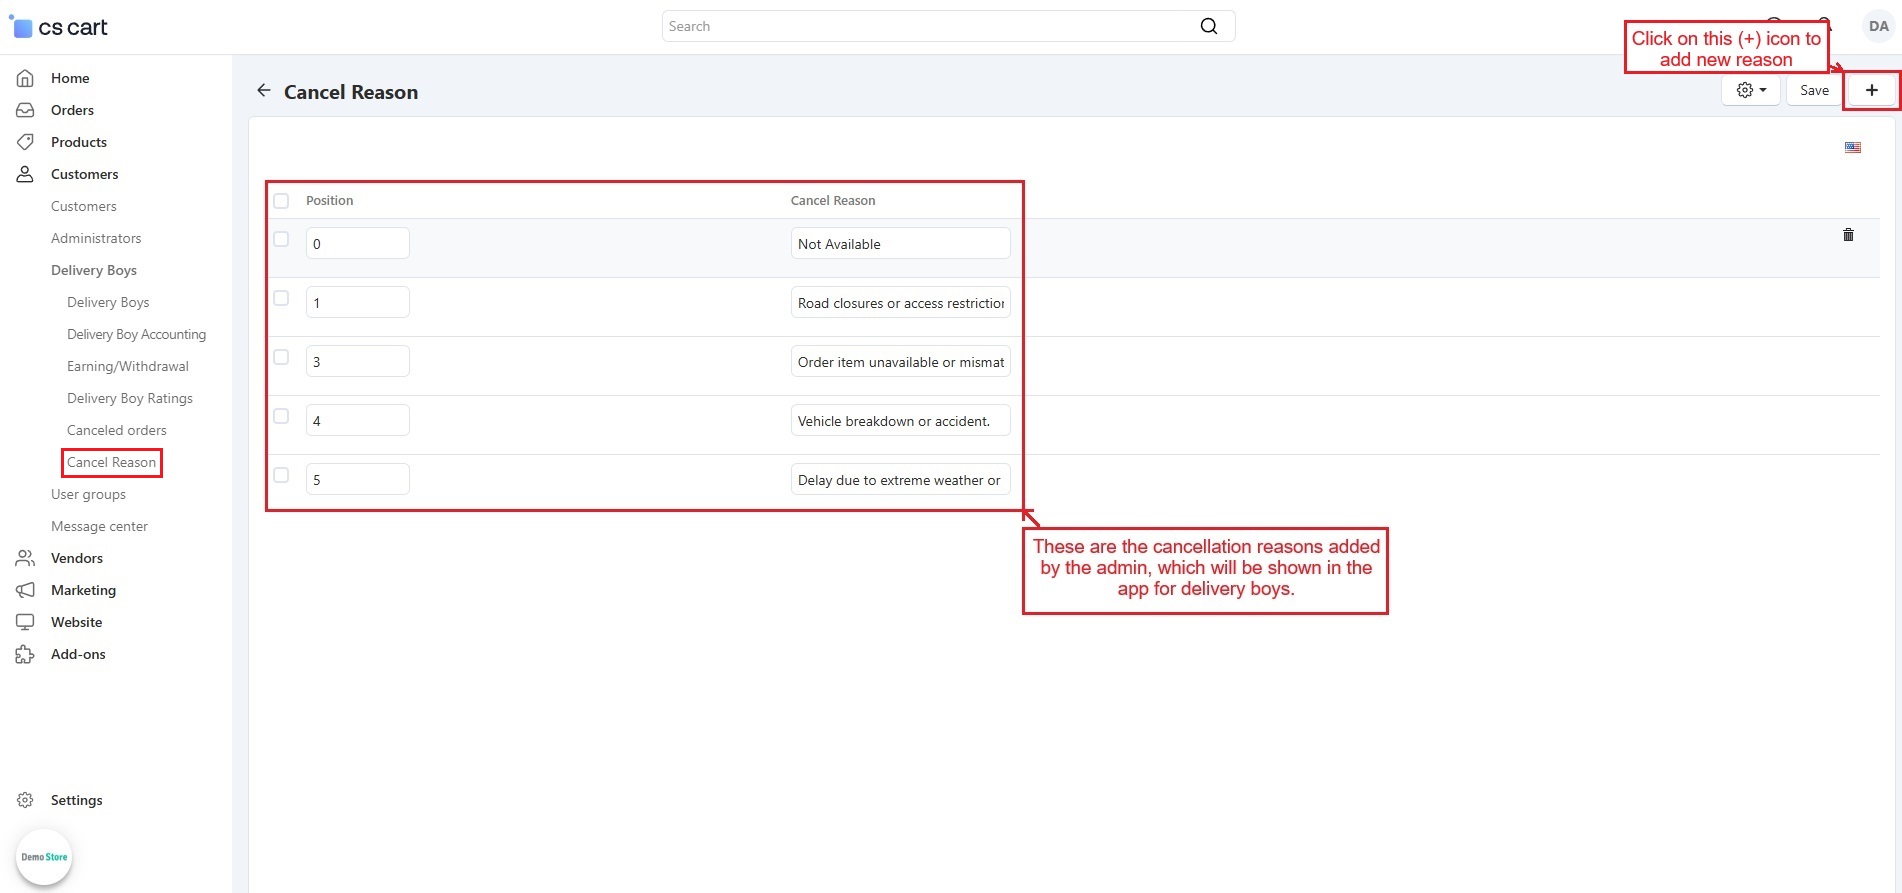Check the box for Not Available row
1902x893 pixels.
281,240
